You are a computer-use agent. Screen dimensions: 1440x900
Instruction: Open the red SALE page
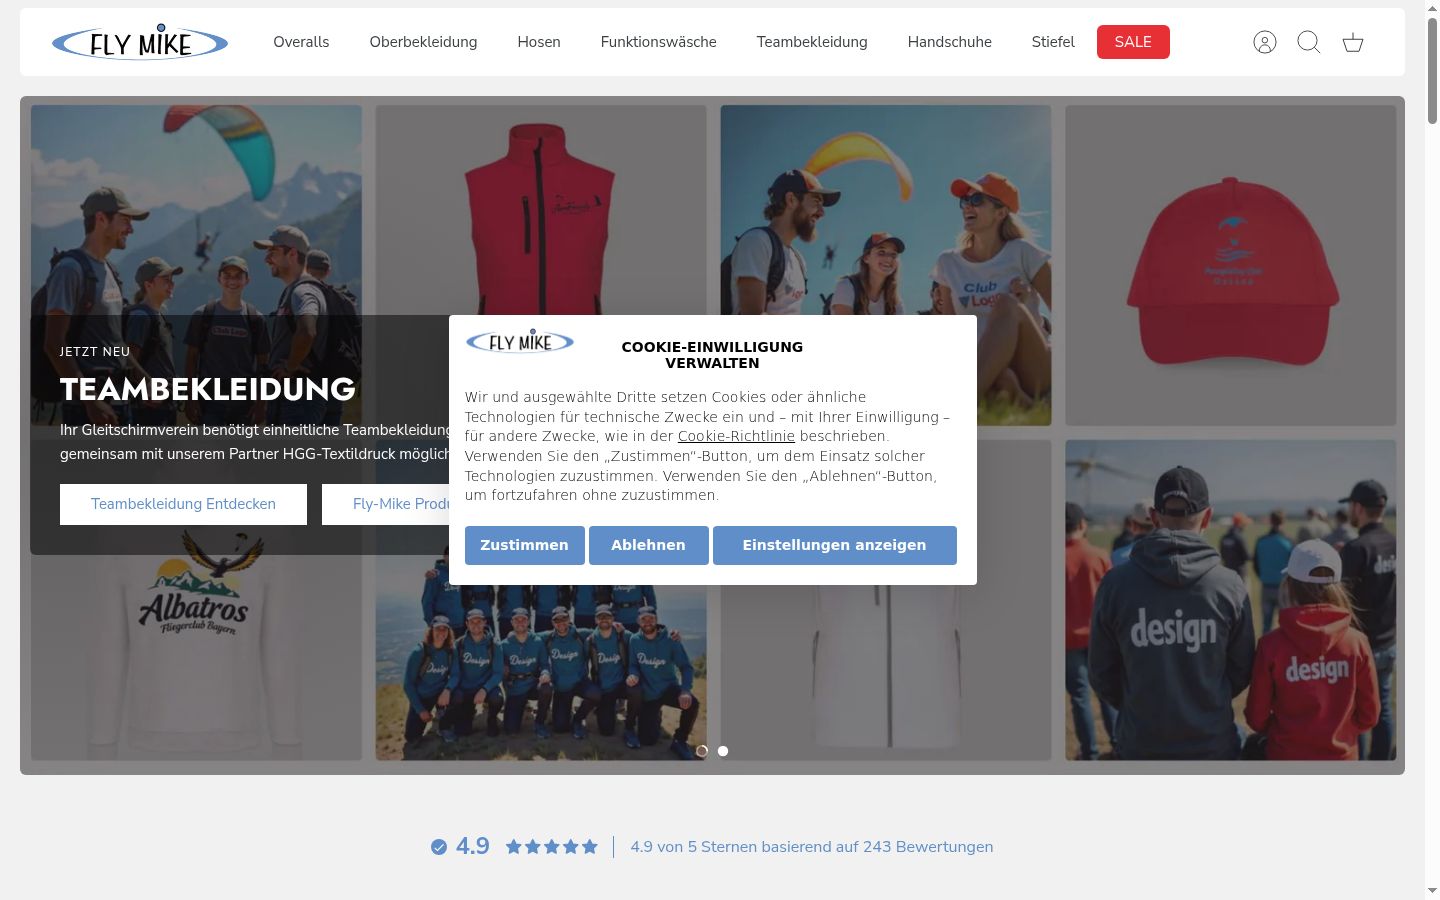pos(1133,42)
